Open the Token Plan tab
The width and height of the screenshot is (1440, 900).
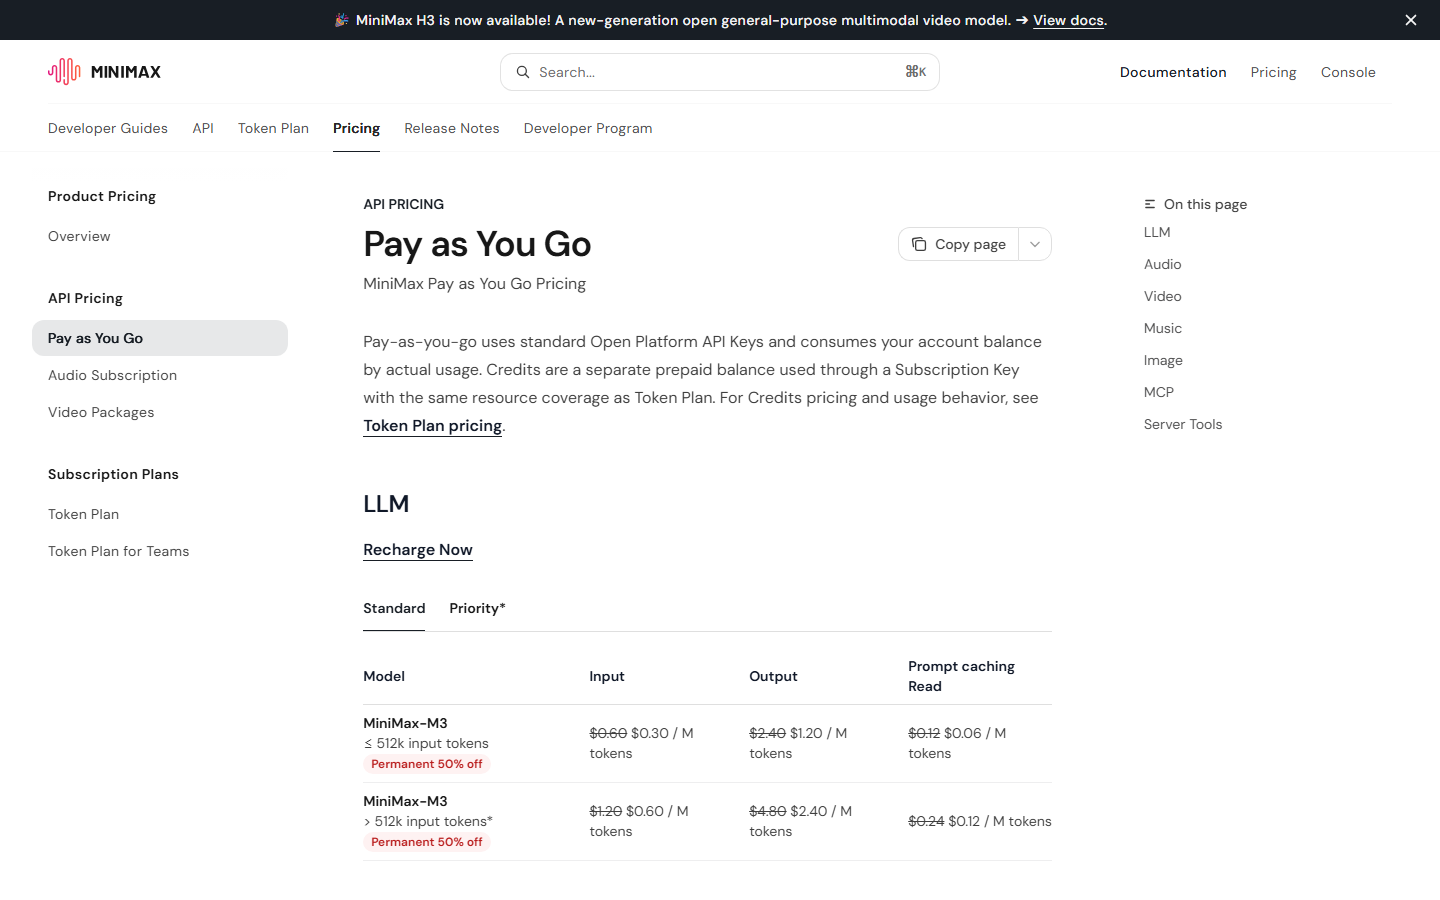(x=273, y=128)
